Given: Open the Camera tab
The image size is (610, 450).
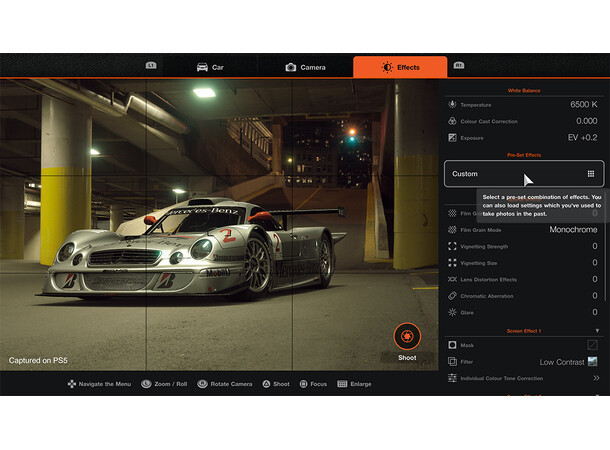Looking at the screenshot, I should (305, 67).
